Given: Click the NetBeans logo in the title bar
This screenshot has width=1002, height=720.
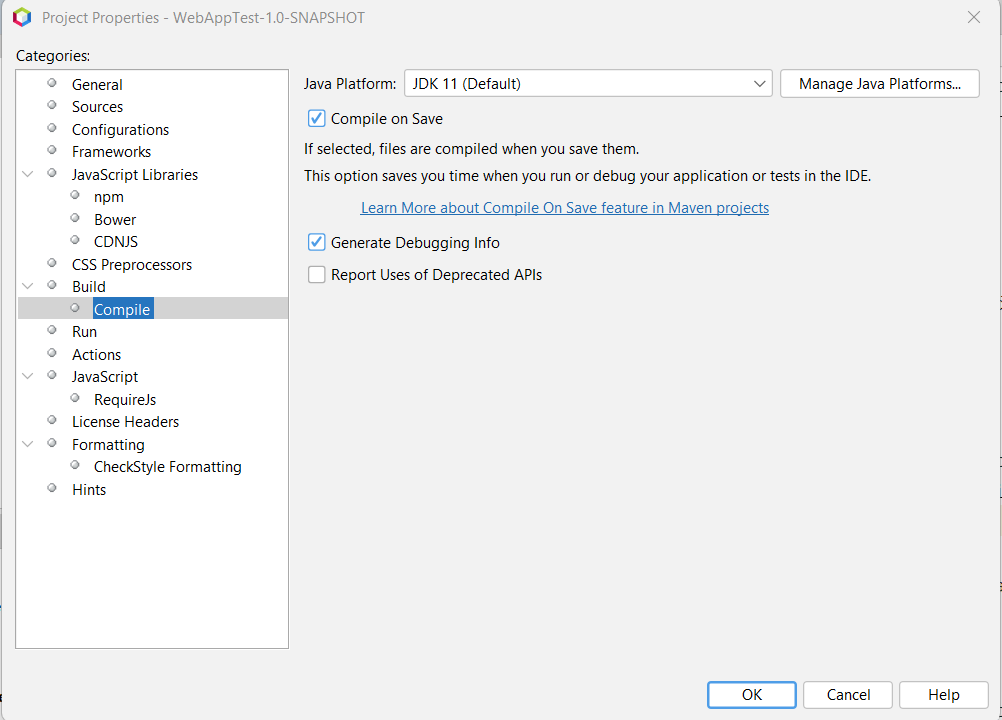Looking at the screenshot, I should tap(22, 17).
